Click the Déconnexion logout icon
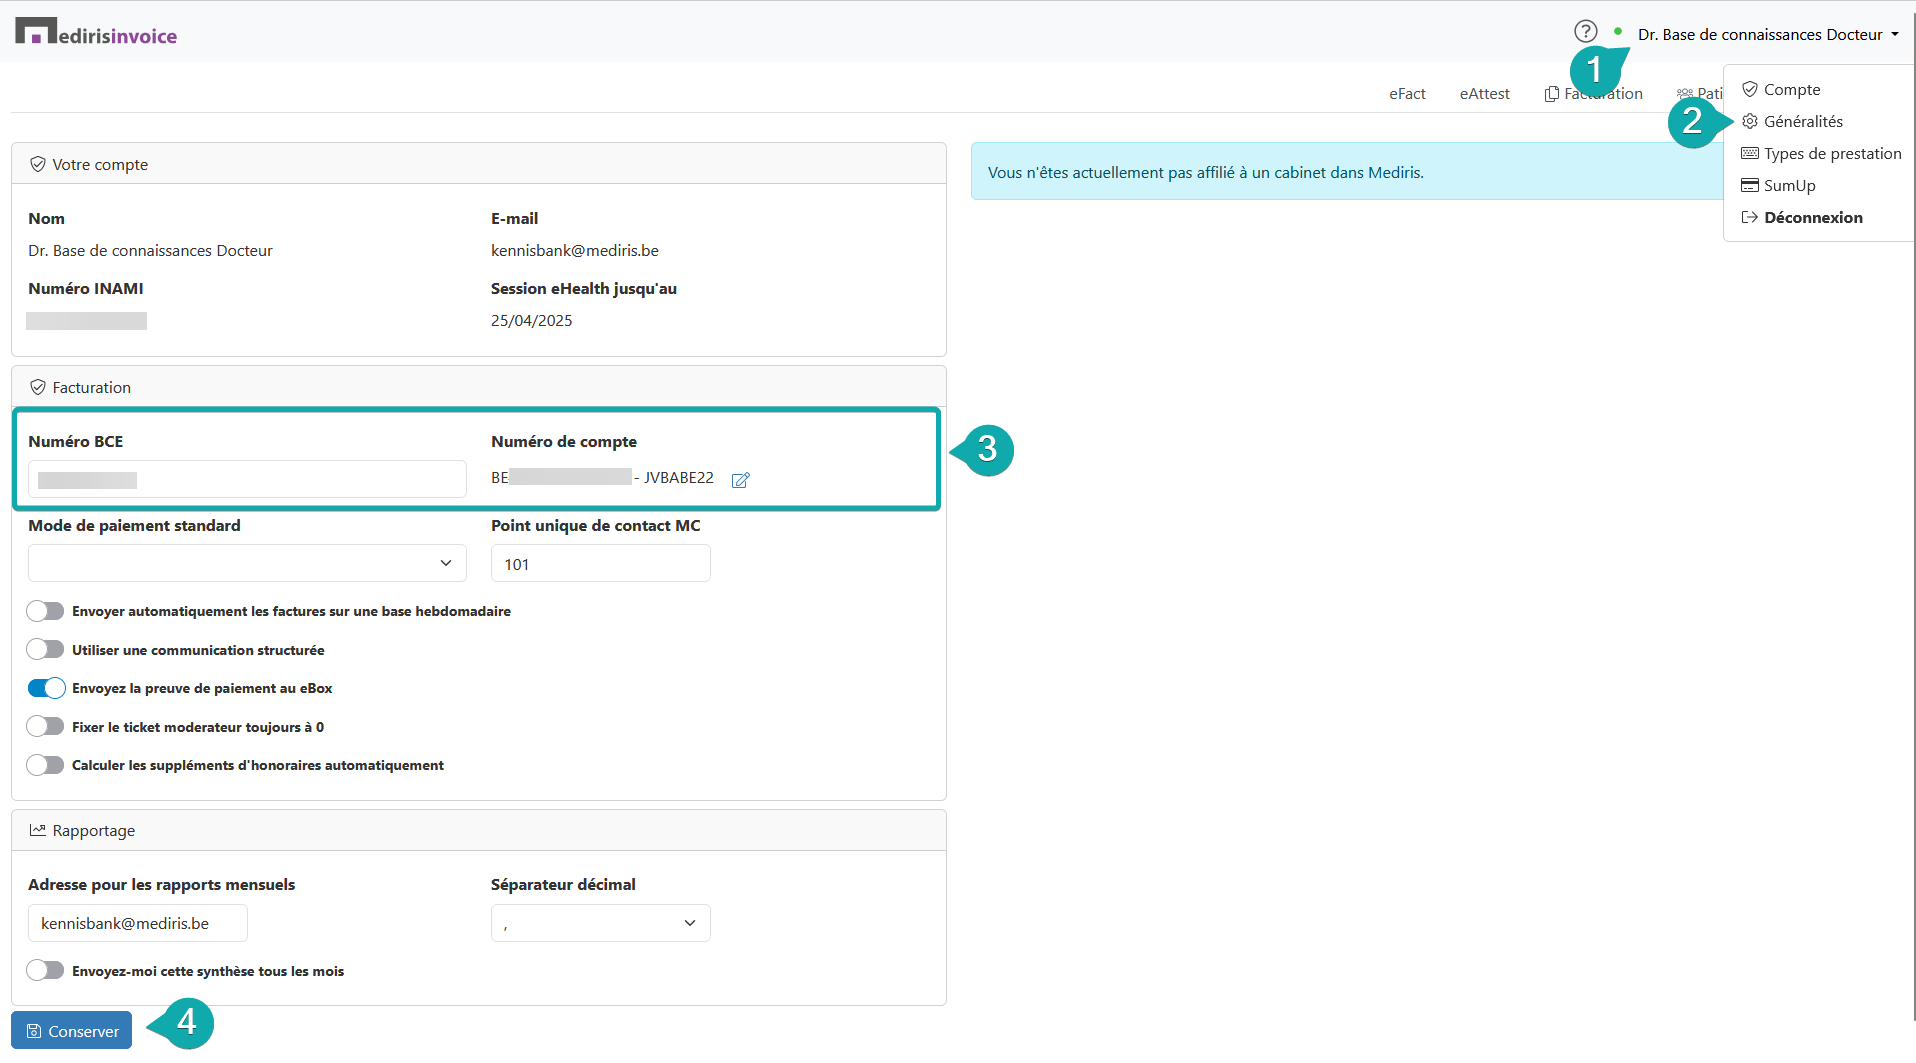Image resolution: width=1916 pixels, height=1063 pixels. (x=1750, y=217)
